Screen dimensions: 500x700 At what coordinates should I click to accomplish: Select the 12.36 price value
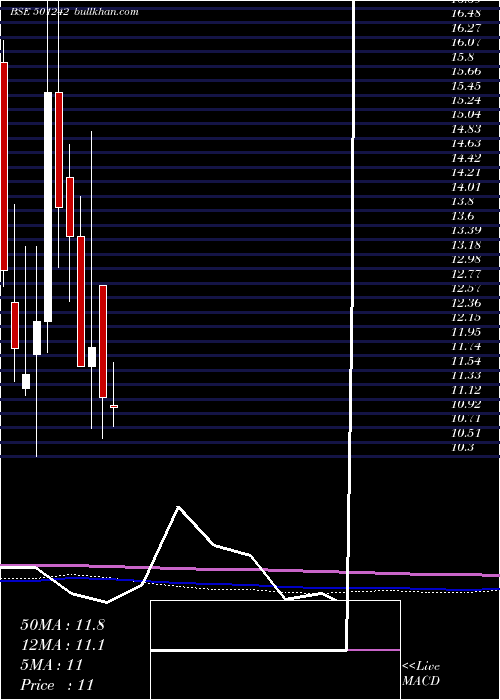coord(466,303)
